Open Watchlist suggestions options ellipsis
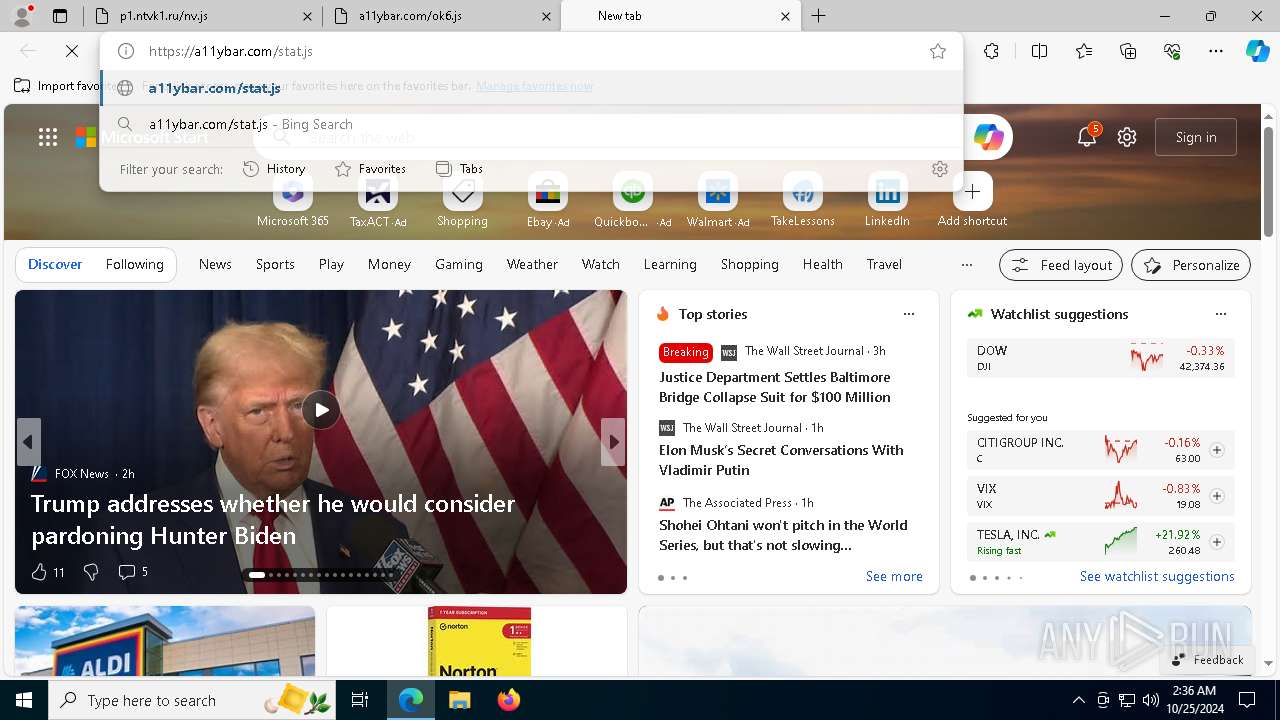The width and height of the screenshot is (1280, 720). [1221, 314]
